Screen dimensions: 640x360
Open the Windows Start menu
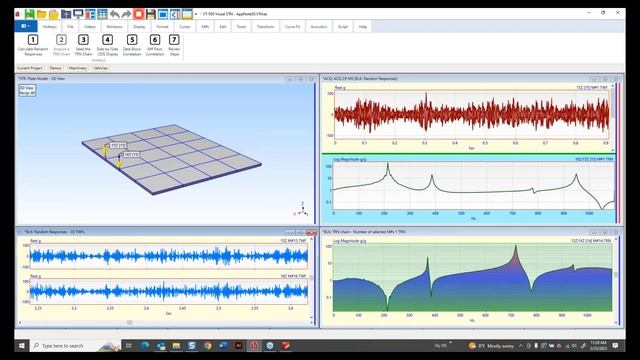[x=22, y=346]
